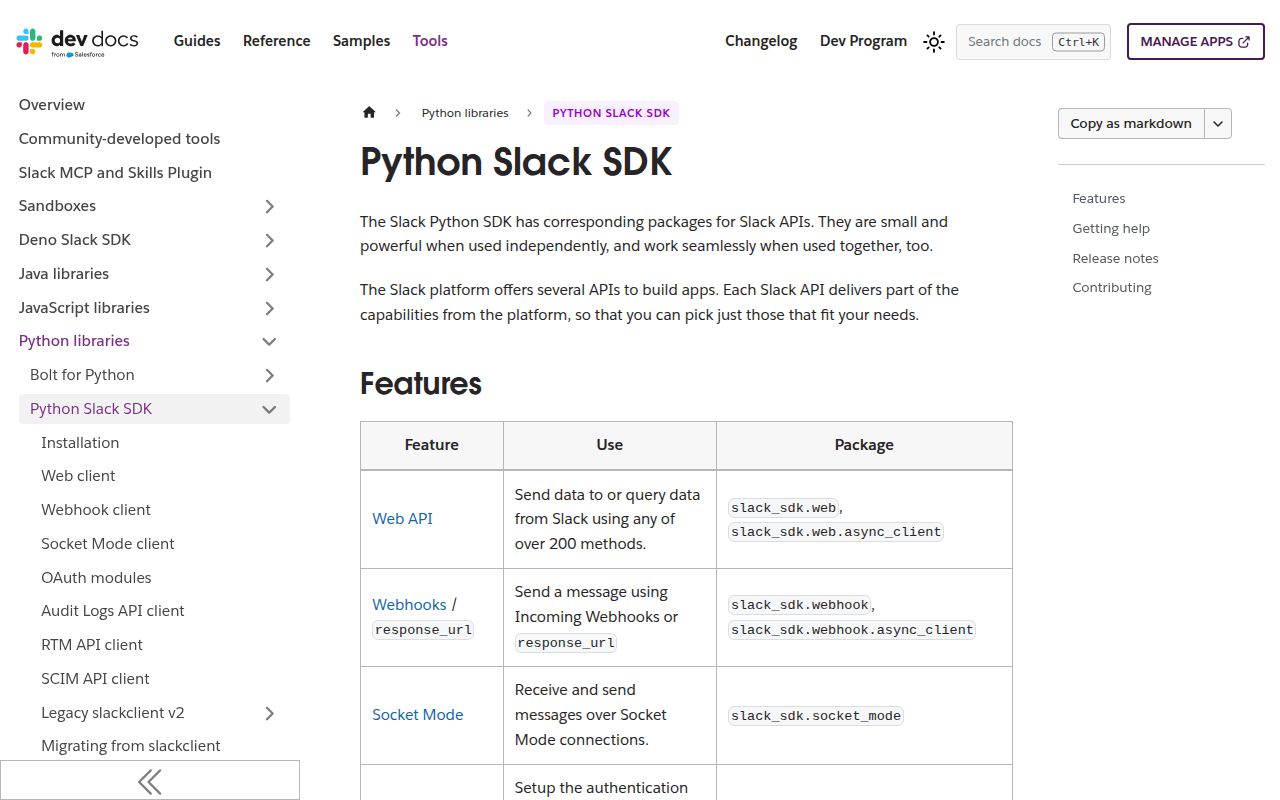Viewport: 1280px width, 800px height.
Task: Open the Socket Mode client page
Action: click(108, 544)
